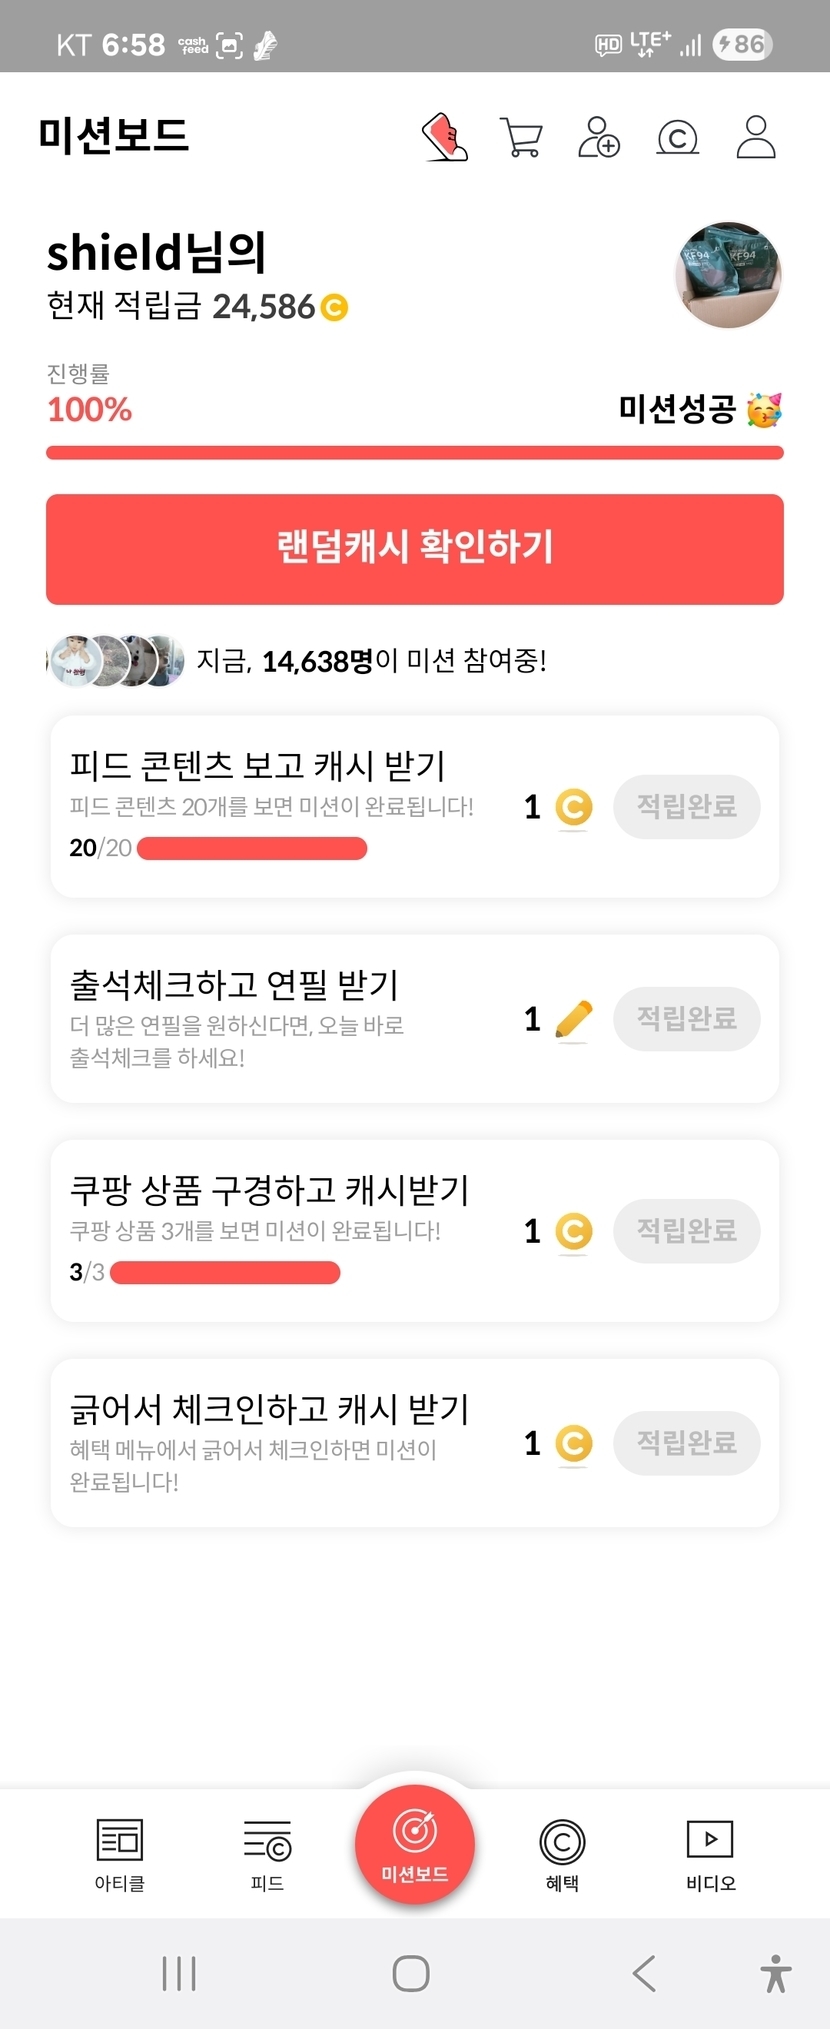Open the 혜택 tab
Viewport: 830px width, 2029px height.
[562, 1855]
